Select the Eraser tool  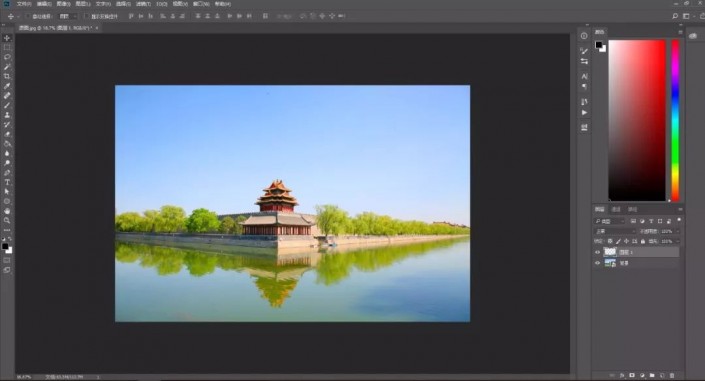[x=7, y=134]
